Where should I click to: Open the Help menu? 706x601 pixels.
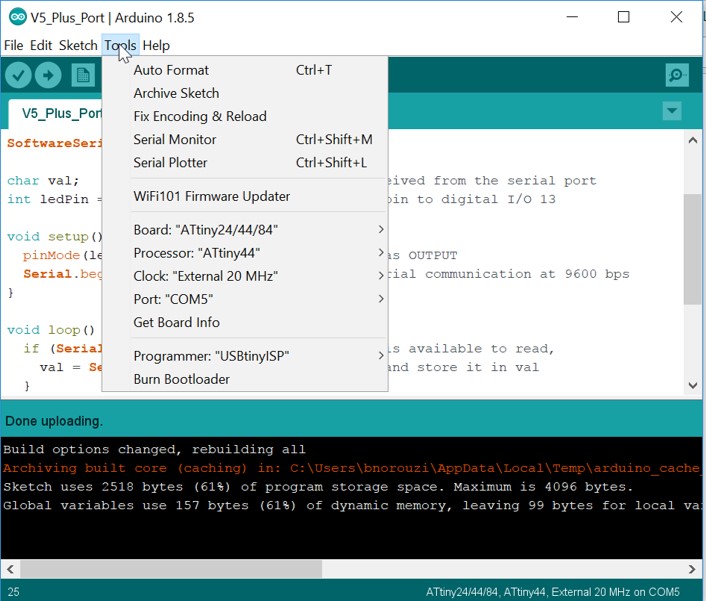point(156,45)
